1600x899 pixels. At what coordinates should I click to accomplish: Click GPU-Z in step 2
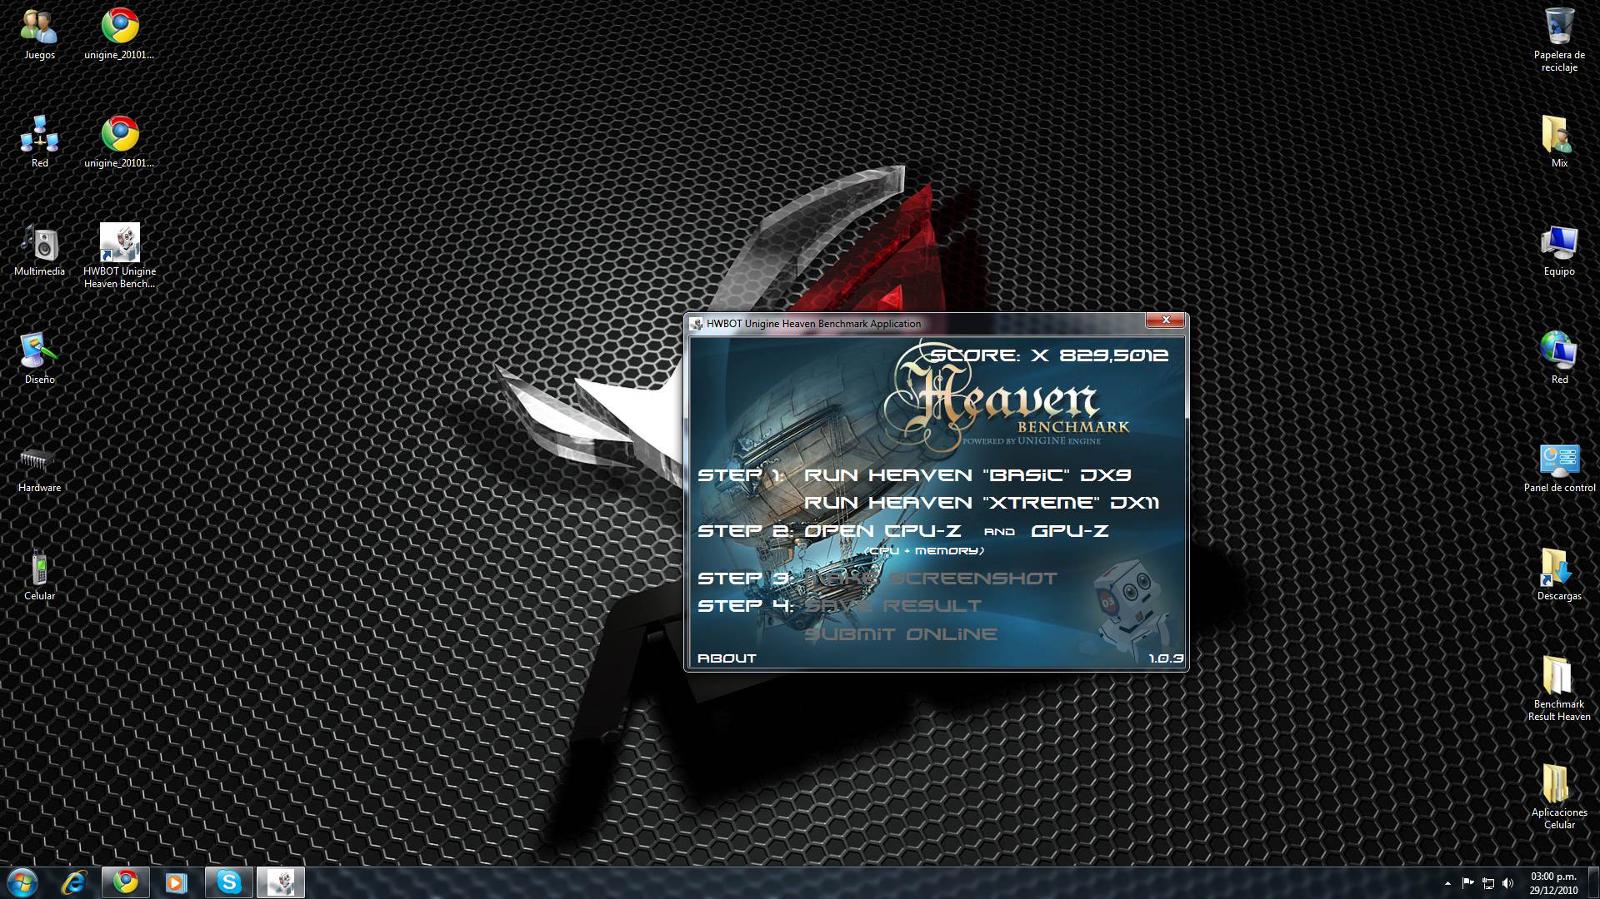coord(1069,531)
